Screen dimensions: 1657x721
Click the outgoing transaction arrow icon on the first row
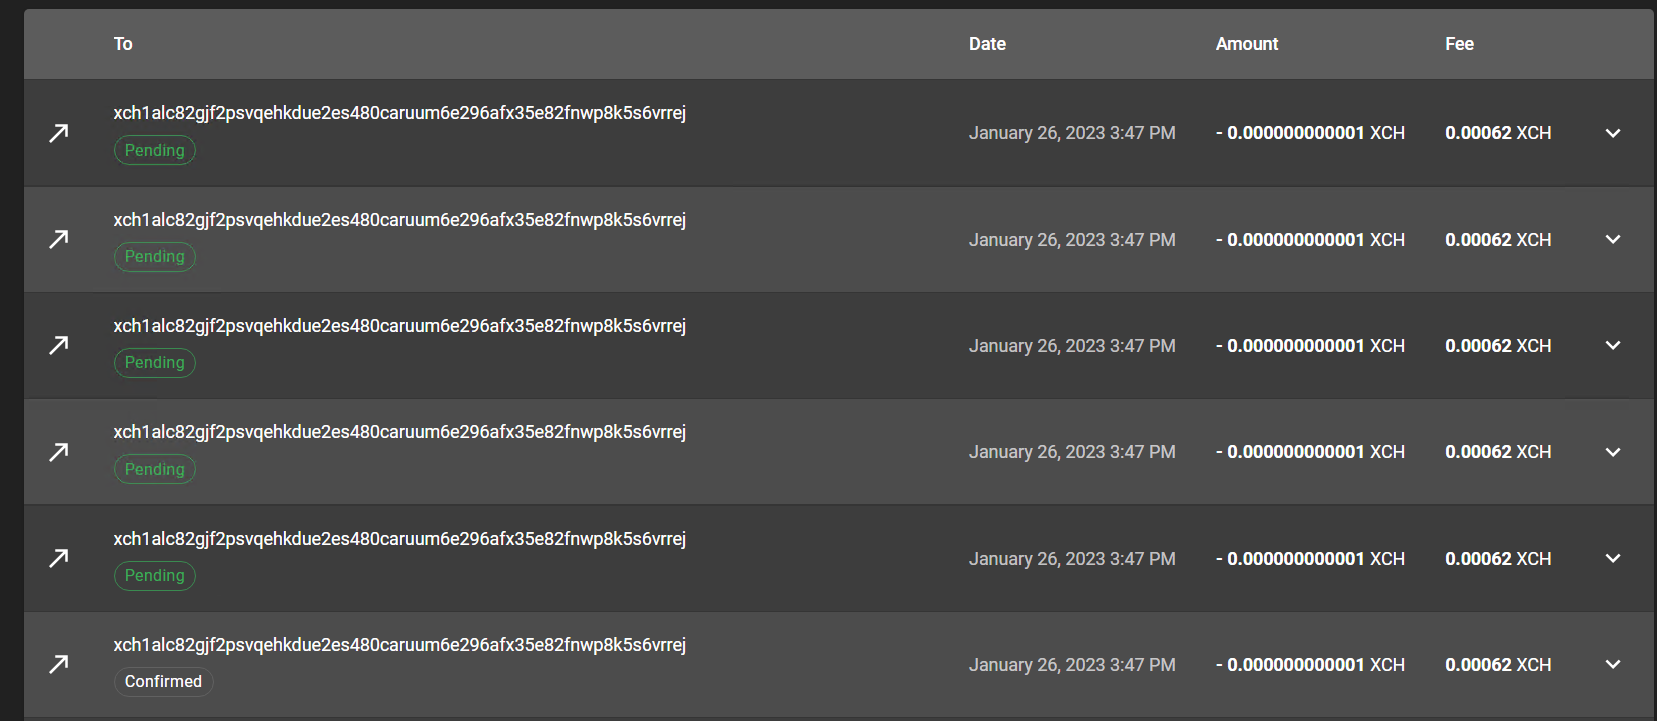point(59,132)
